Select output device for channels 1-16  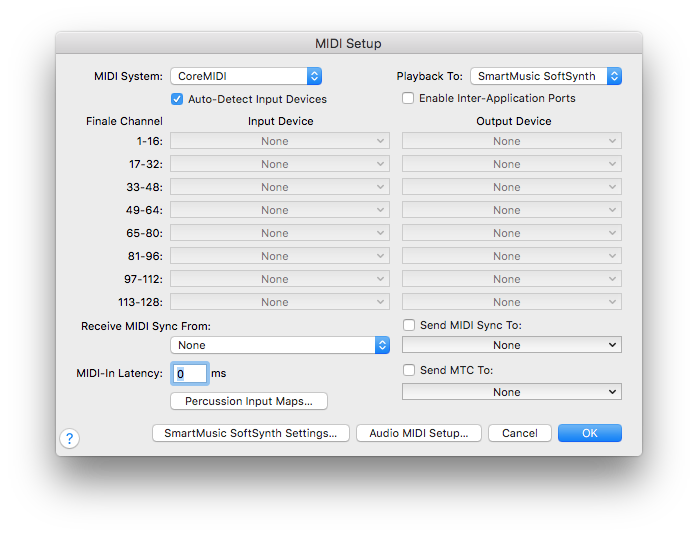coord(511,141)
